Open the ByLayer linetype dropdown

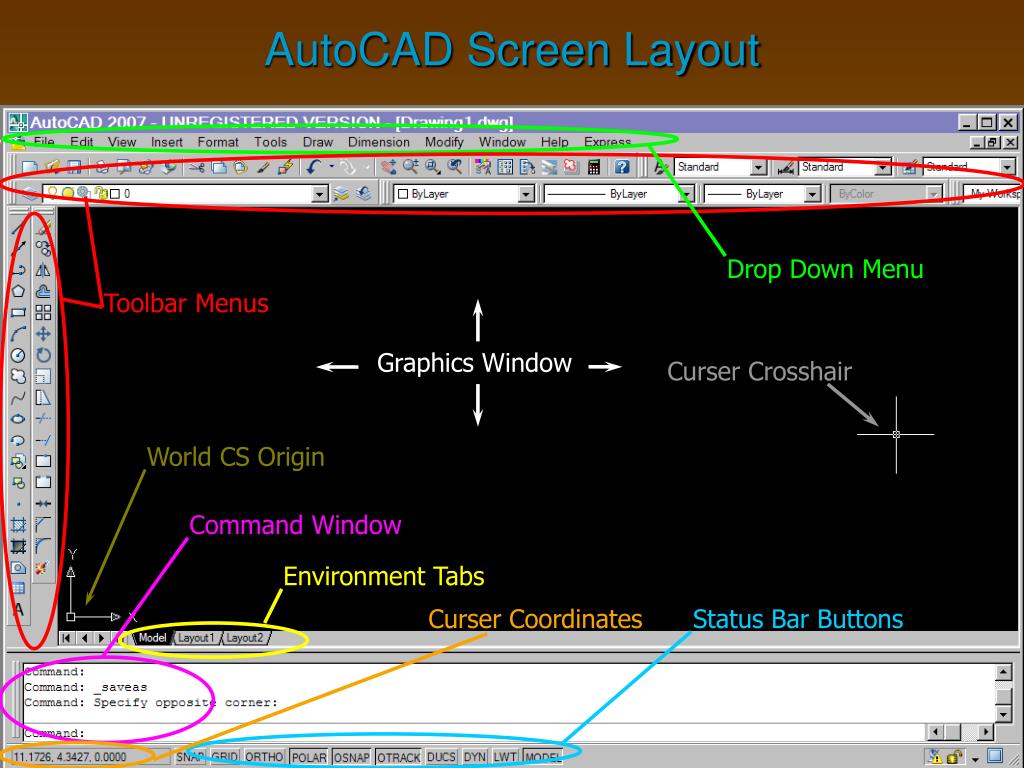686,194
